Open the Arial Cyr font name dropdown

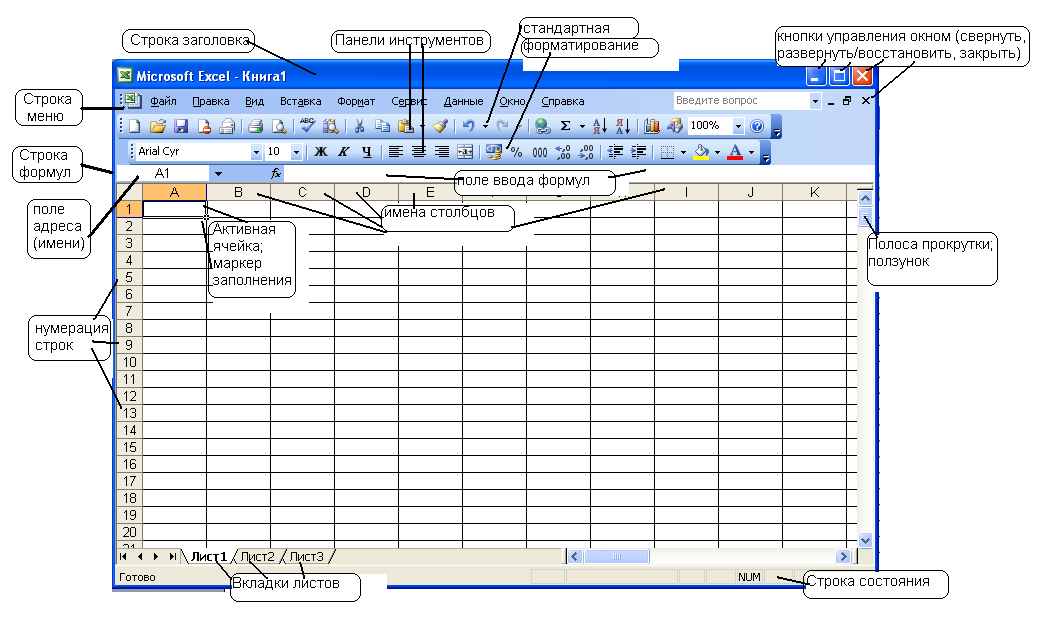point(256,153)
